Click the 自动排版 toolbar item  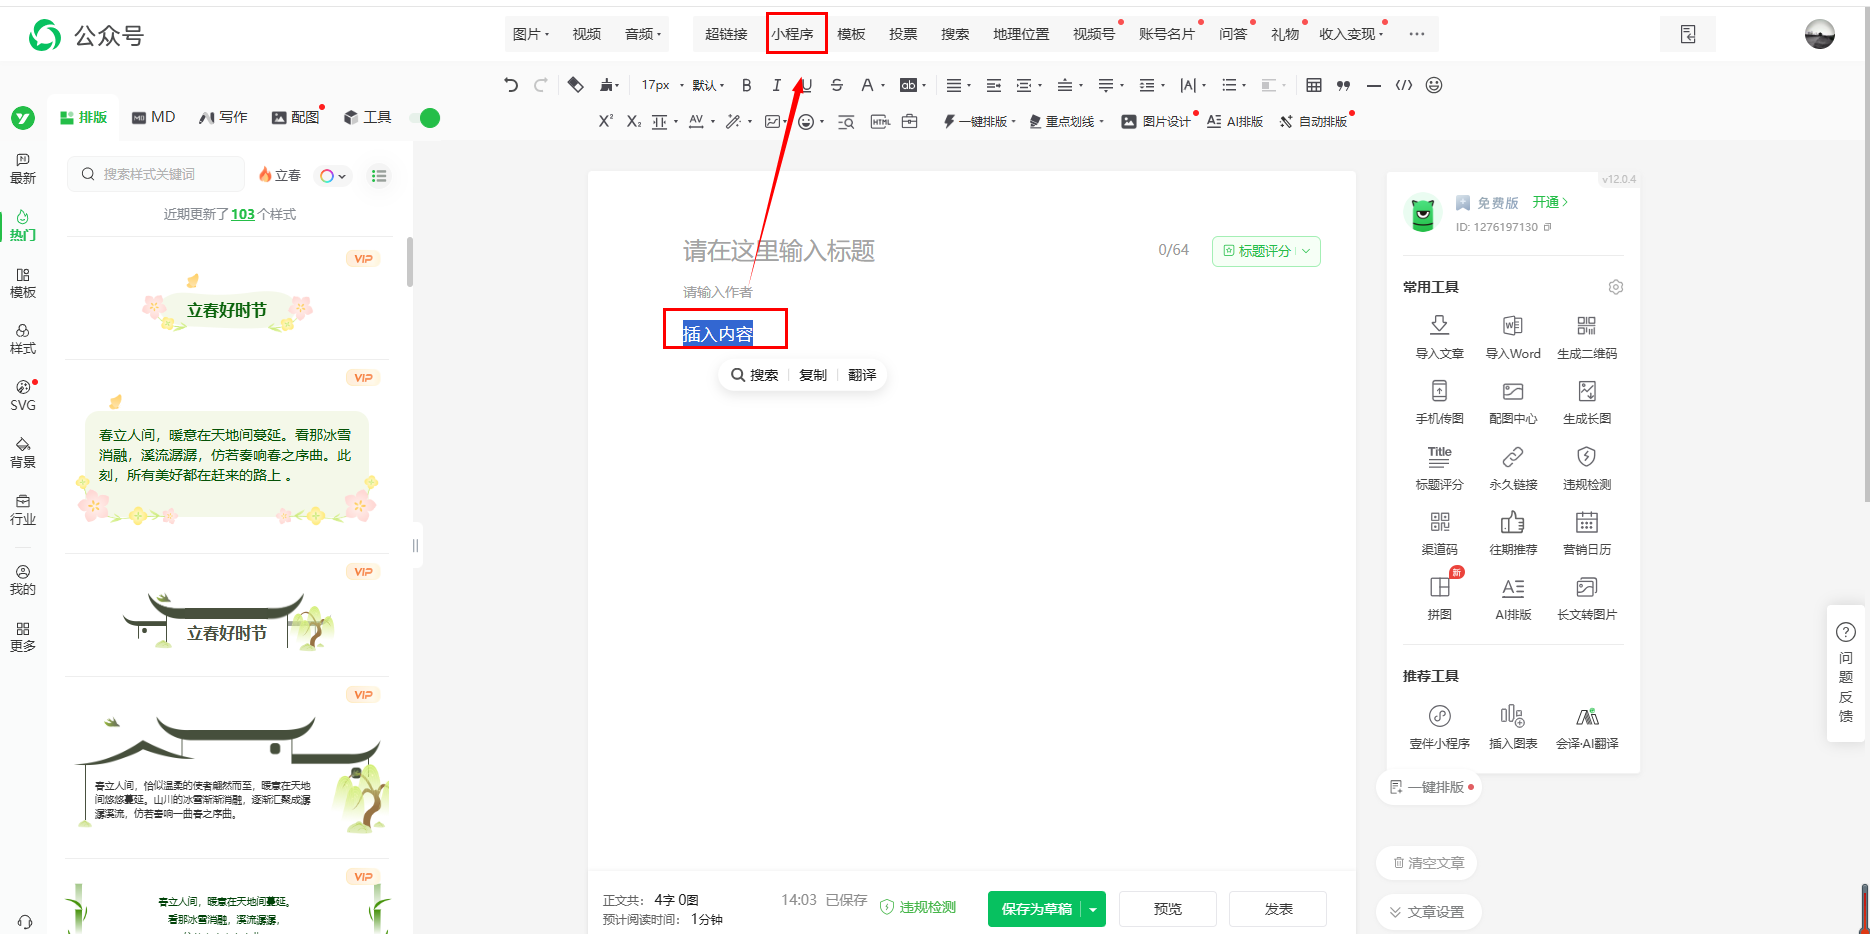pos(1313,122)
